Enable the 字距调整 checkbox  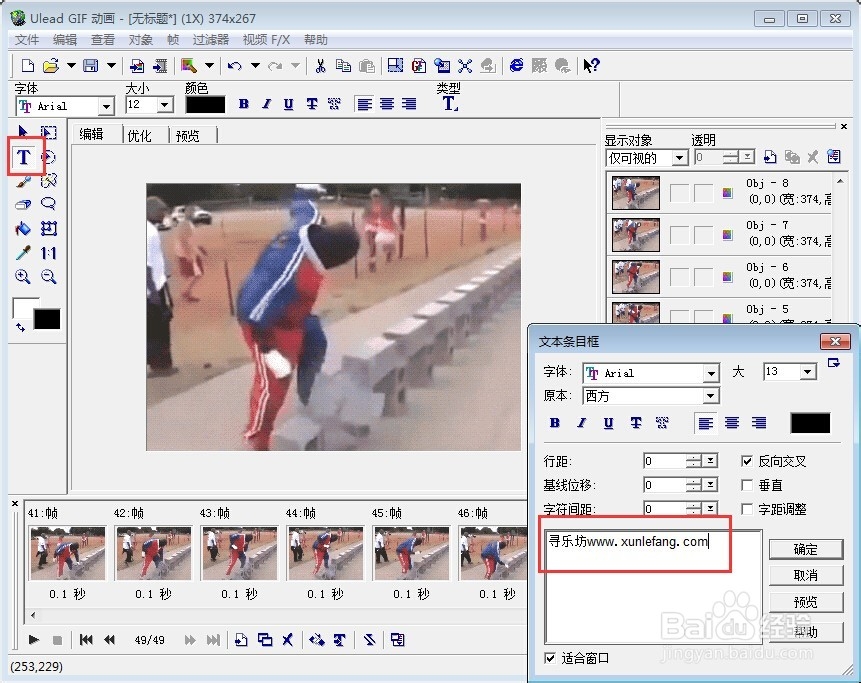(747, 509)
